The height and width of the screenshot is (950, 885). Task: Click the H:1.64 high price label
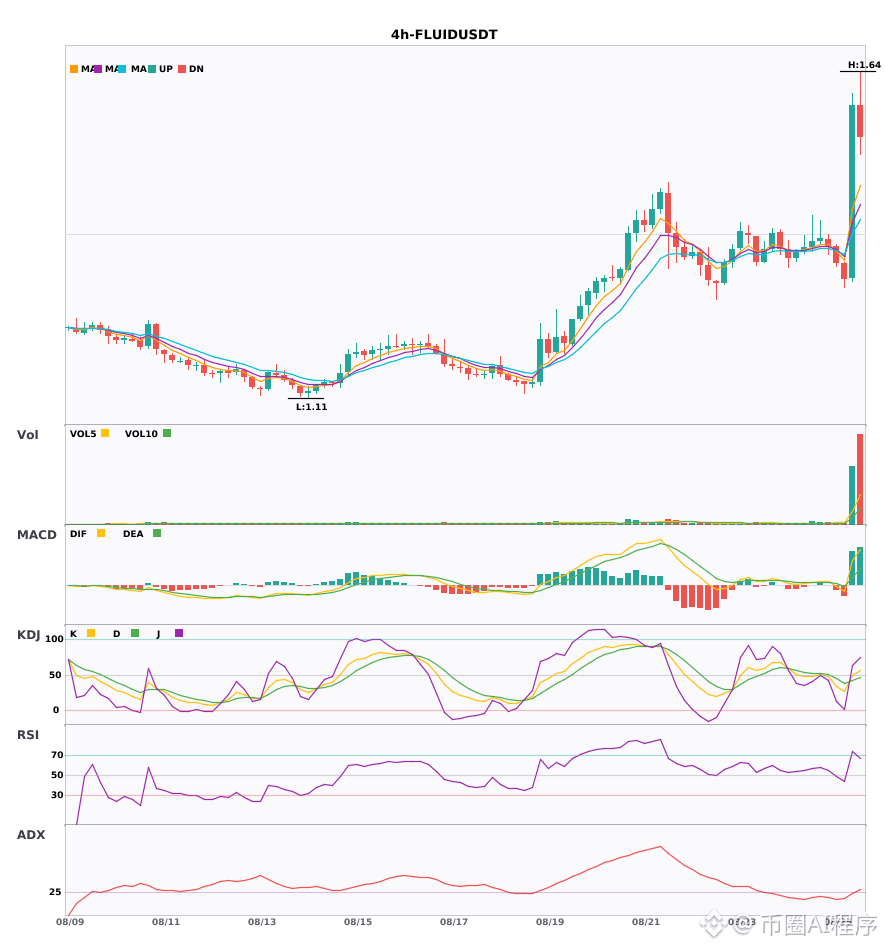[x=864, y=65]
